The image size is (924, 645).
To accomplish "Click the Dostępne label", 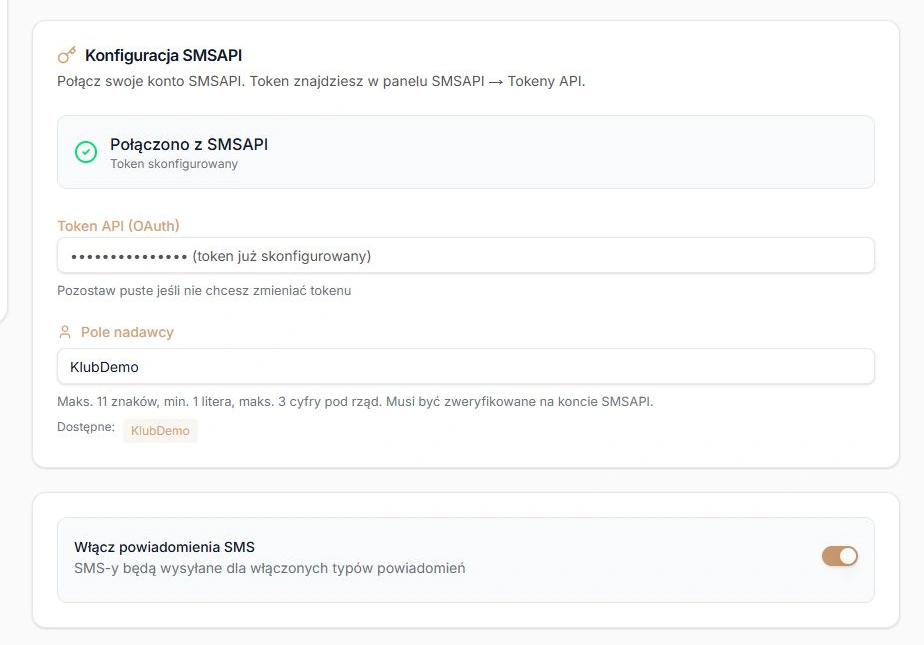I will (x=86, y=427).
